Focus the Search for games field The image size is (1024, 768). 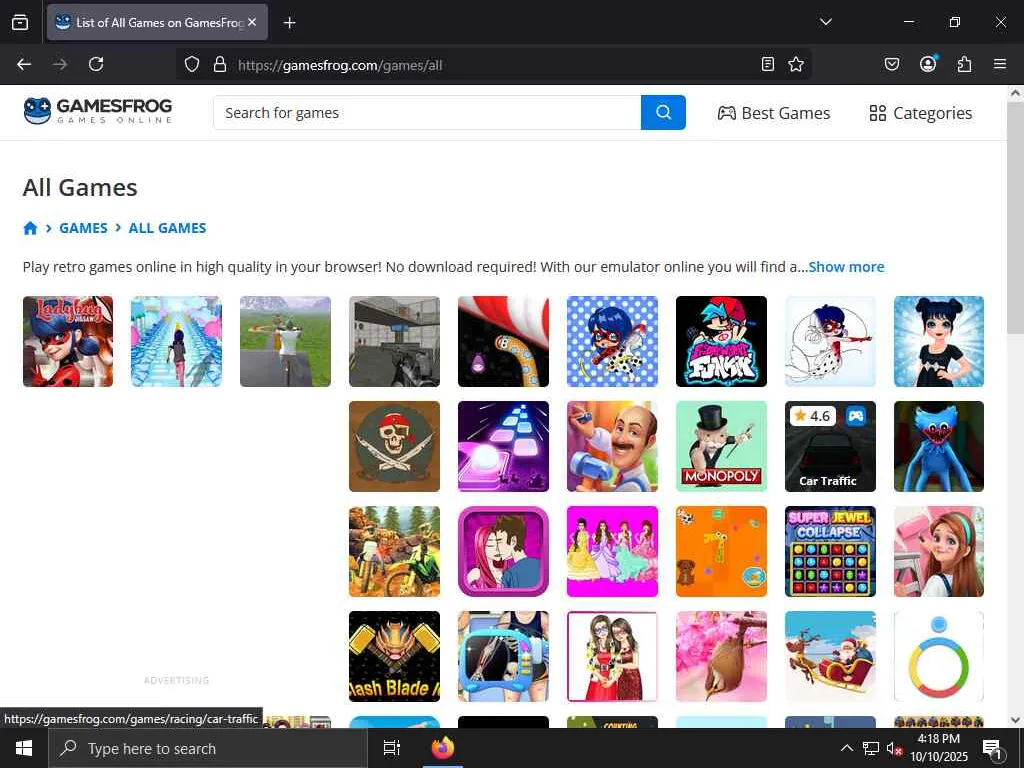[427, 112]
